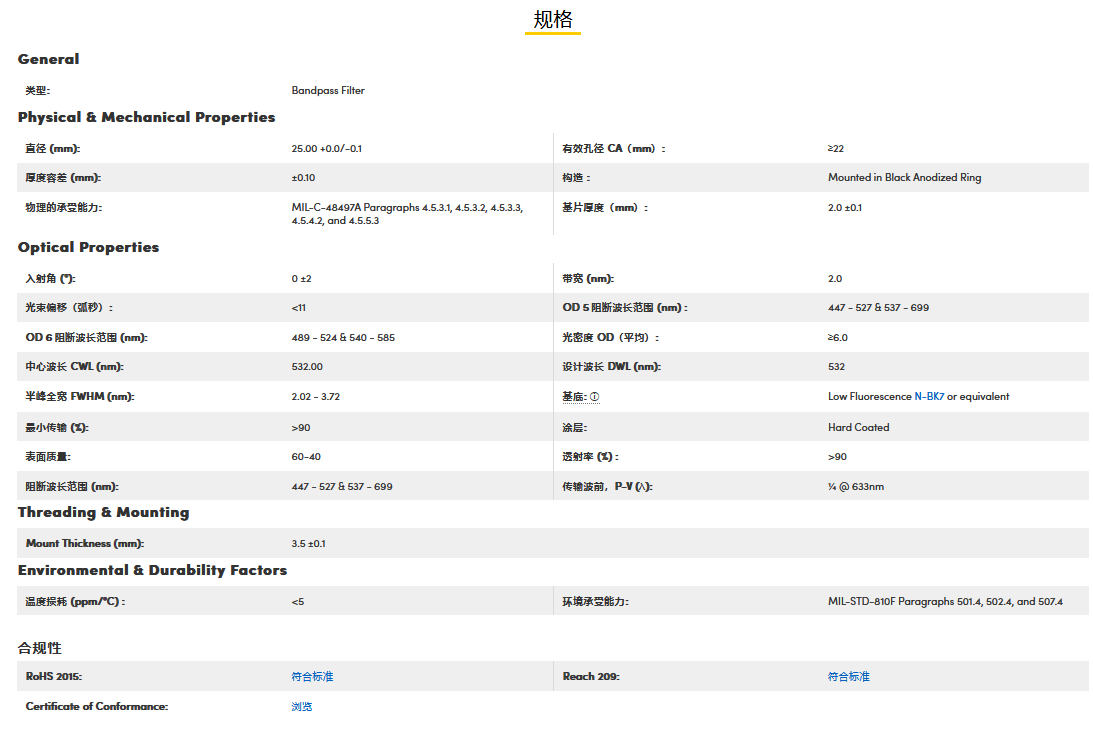Click the Bandpass Filter type value
1093x743 pixels.
pos(328,91)
